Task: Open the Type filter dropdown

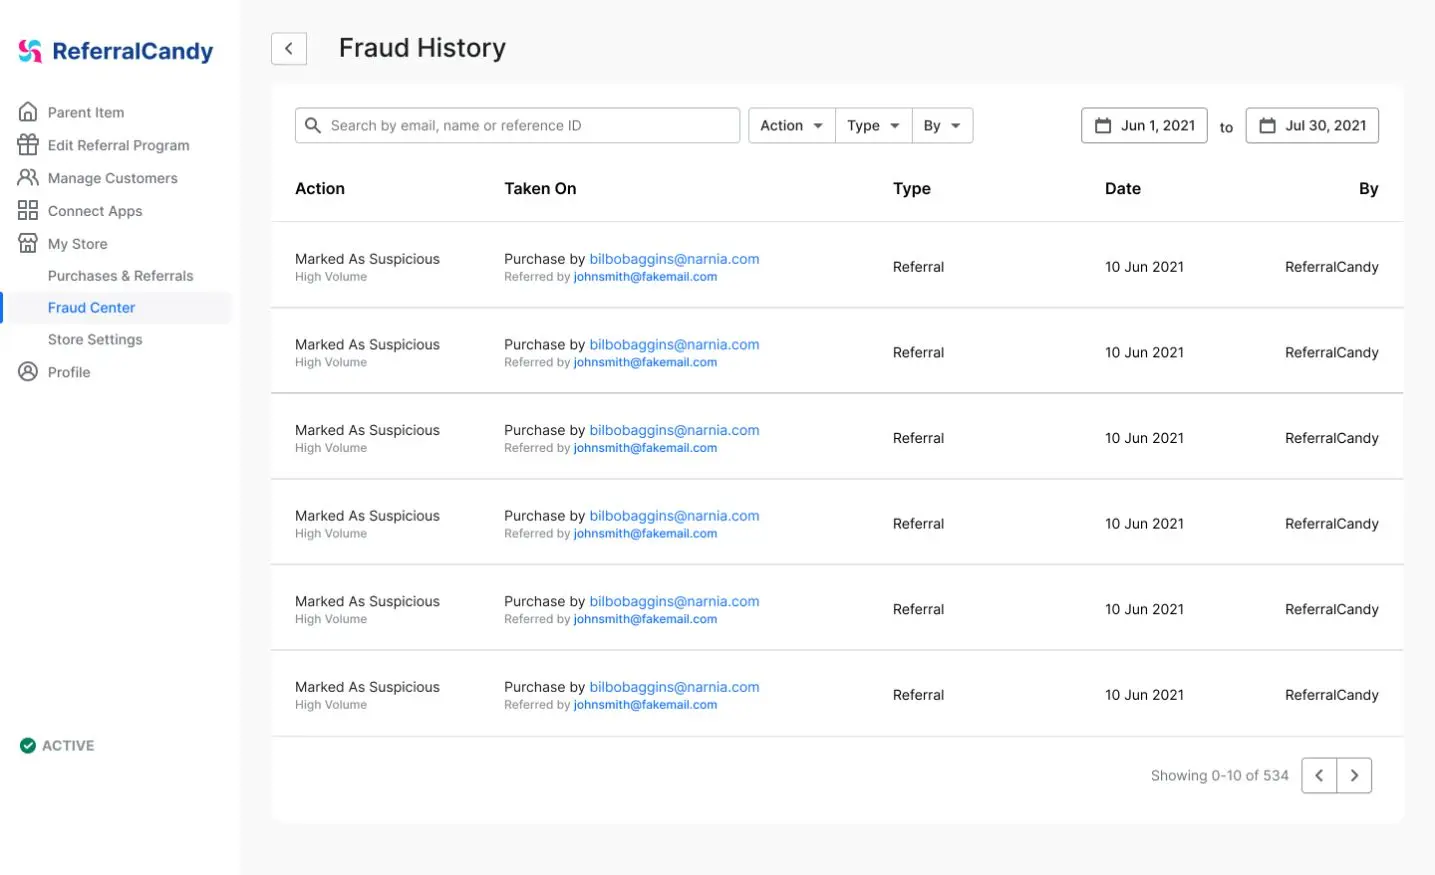Action: 874,126
